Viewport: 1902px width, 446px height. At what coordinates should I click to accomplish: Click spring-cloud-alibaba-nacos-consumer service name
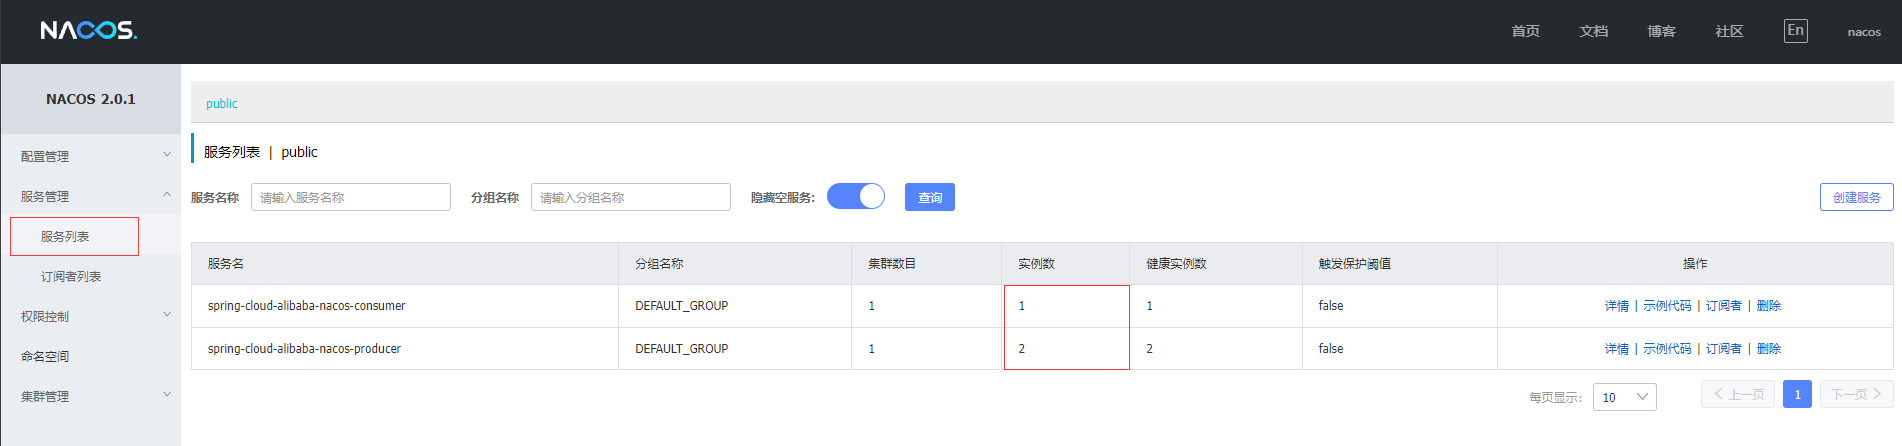[307, 305]
